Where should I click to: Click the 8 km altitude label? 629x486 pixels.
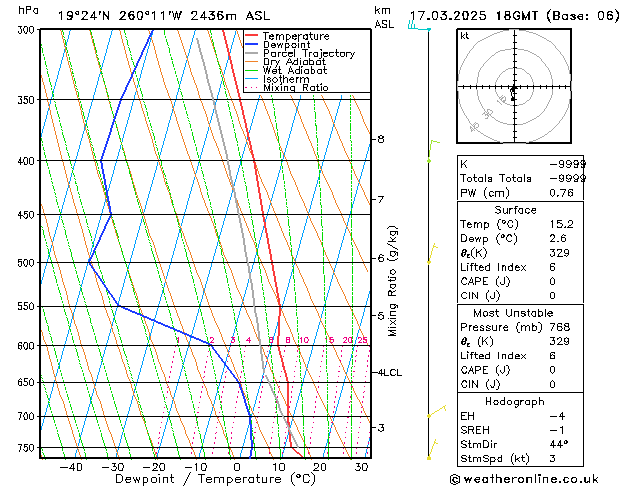pyautogui.click(x=381, y=139)
